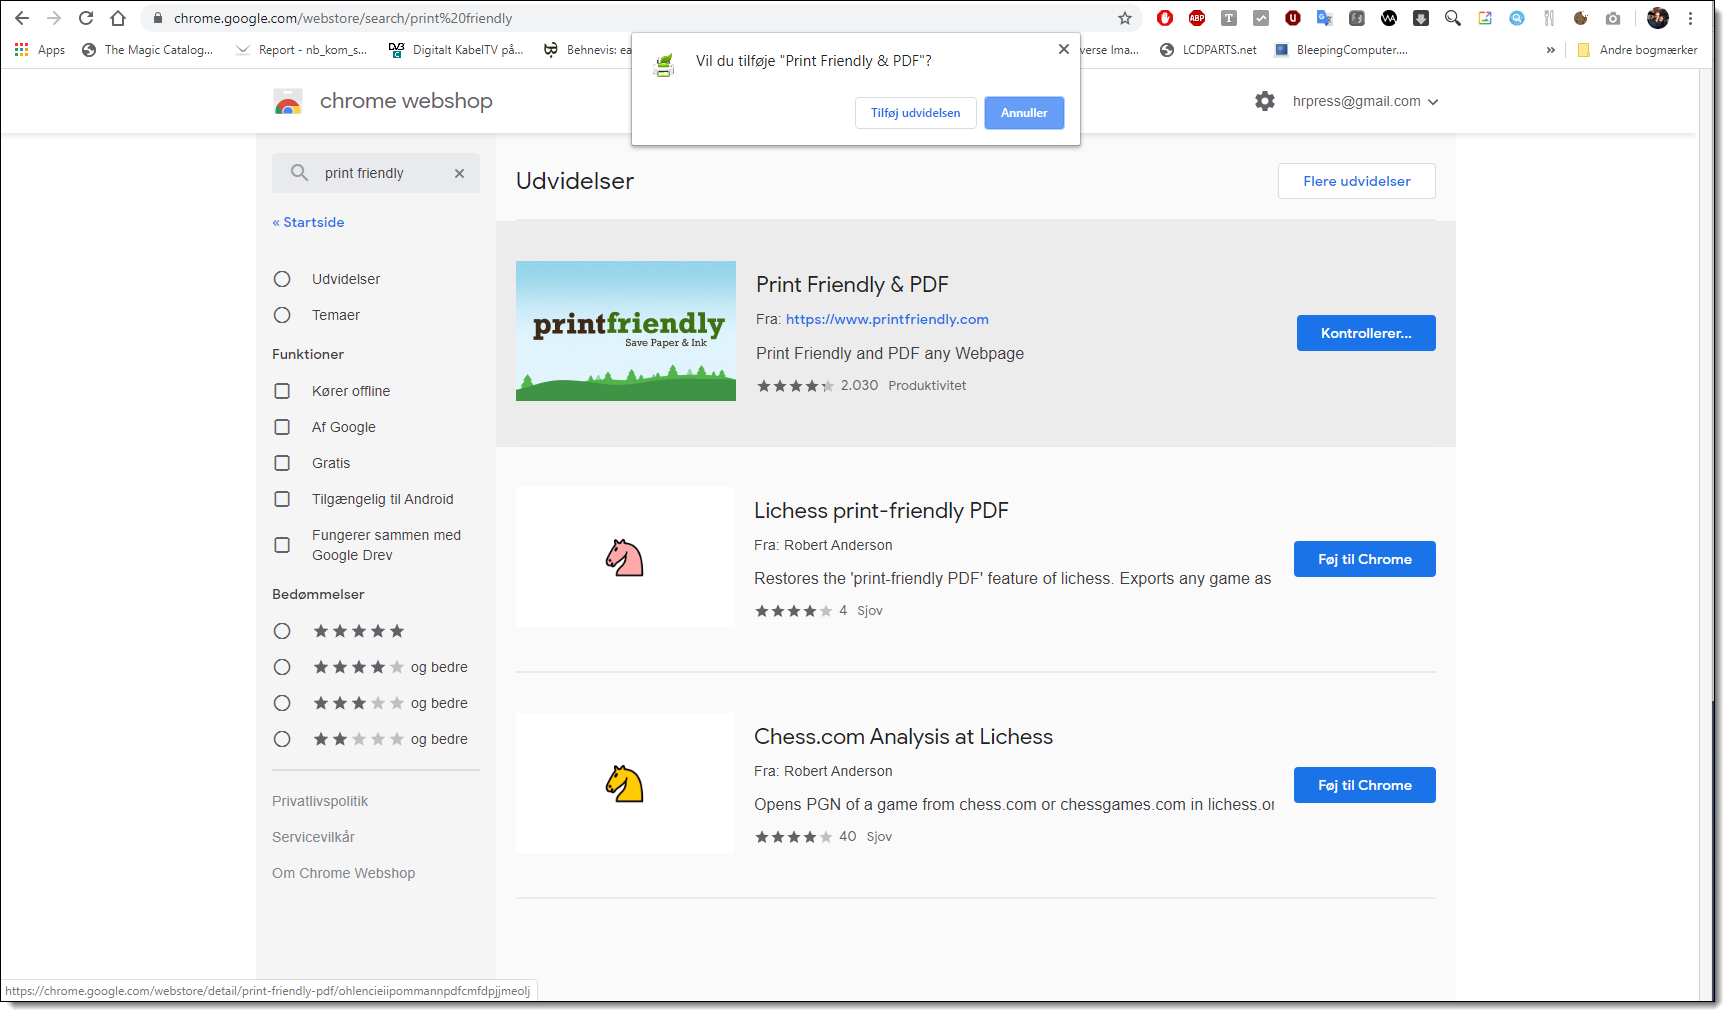Image resolution: width=1730 pixels, height=1017 pixels.
Task: Click Tilføj udvidelsen in the dialog
Action: [915, 112]
